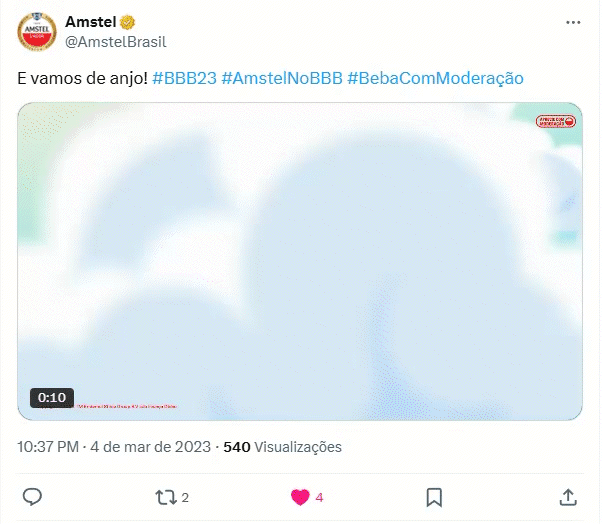Click the Amstel profile avatar logo
This screenshot has height=524, width=602.
tap(37, 32)
